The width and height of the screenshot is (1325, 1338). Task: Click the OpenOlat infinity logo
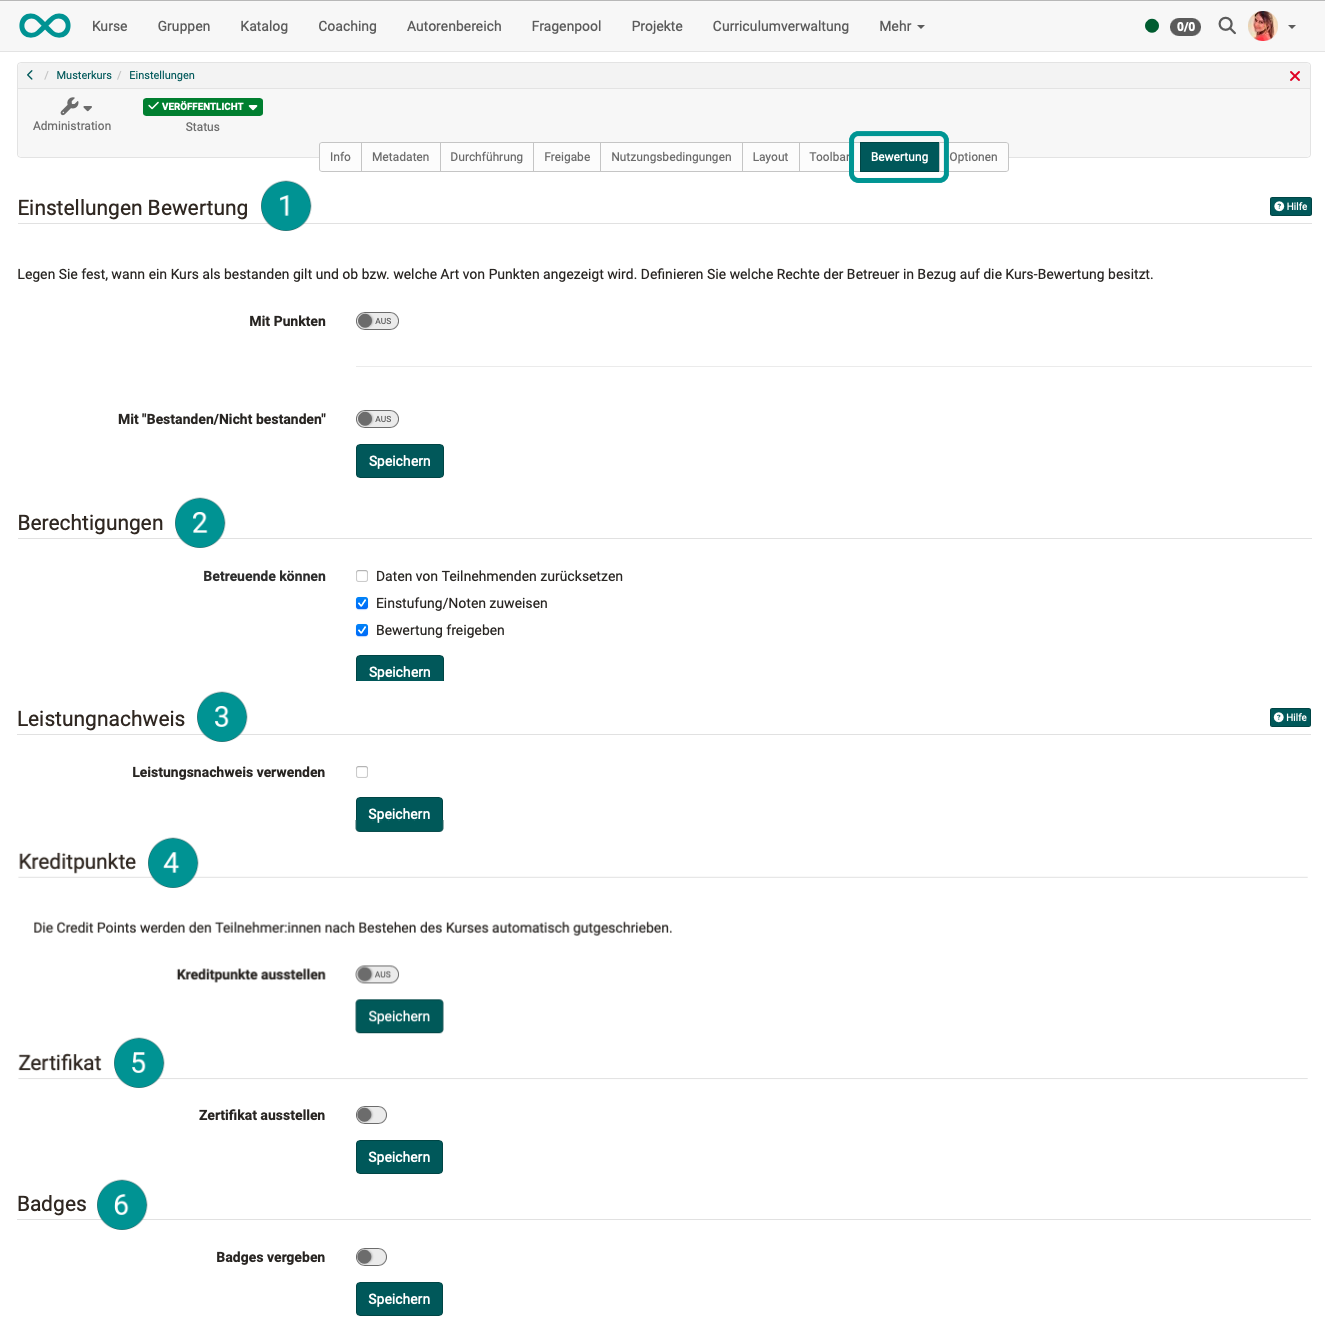point(44,25)
